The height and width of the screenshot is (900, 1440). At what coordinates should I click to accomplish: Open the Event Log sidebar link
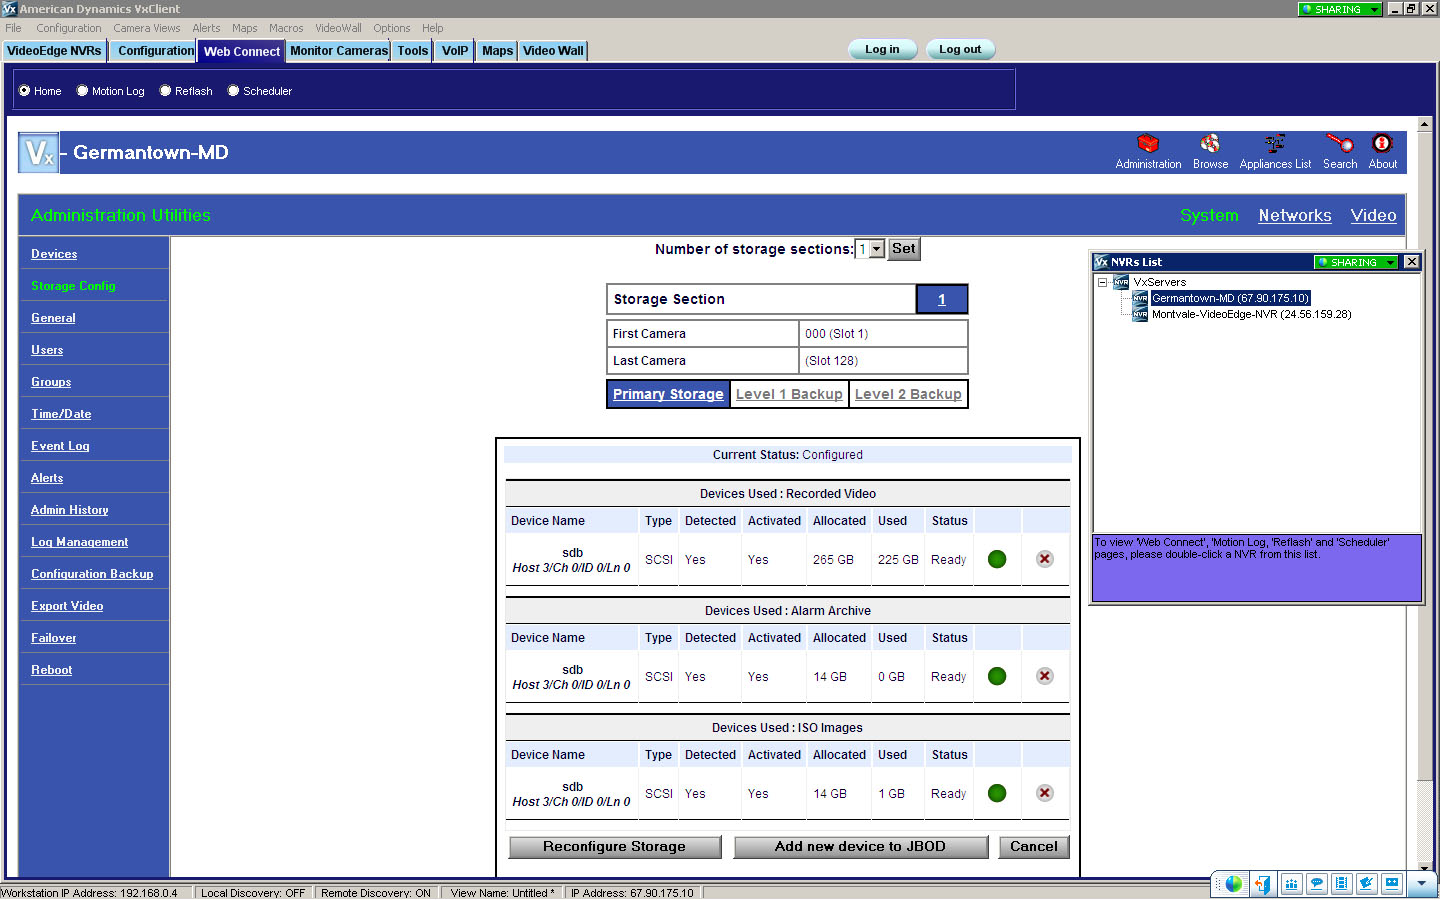point(60,446)
